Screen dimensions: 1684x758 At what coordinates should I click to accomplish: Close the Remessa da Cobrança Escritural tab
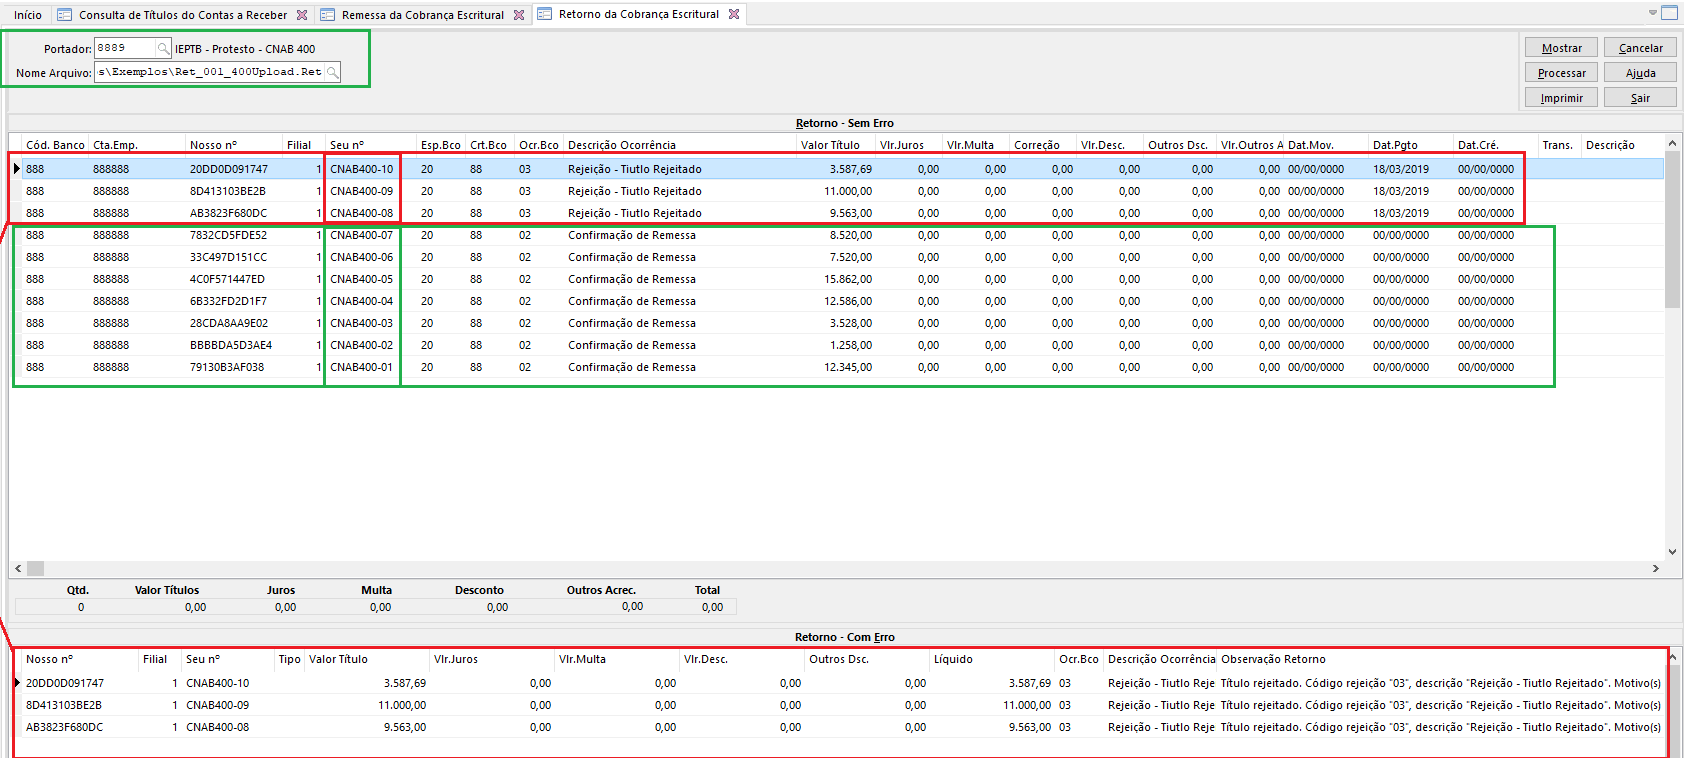(519, 15)
